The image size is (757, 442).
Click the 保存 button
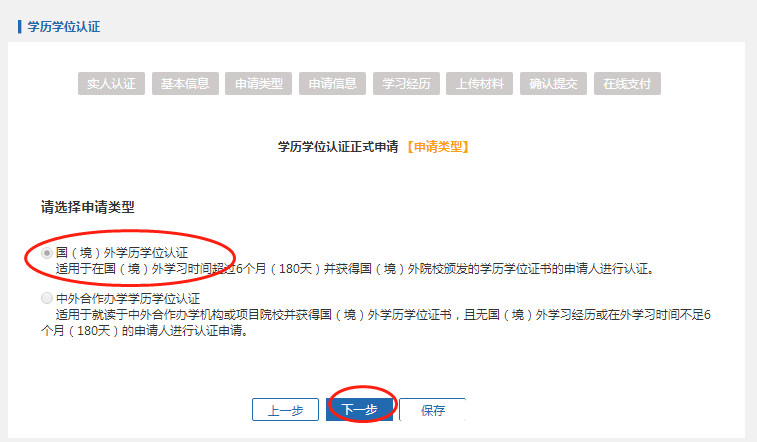click(433, 410)
